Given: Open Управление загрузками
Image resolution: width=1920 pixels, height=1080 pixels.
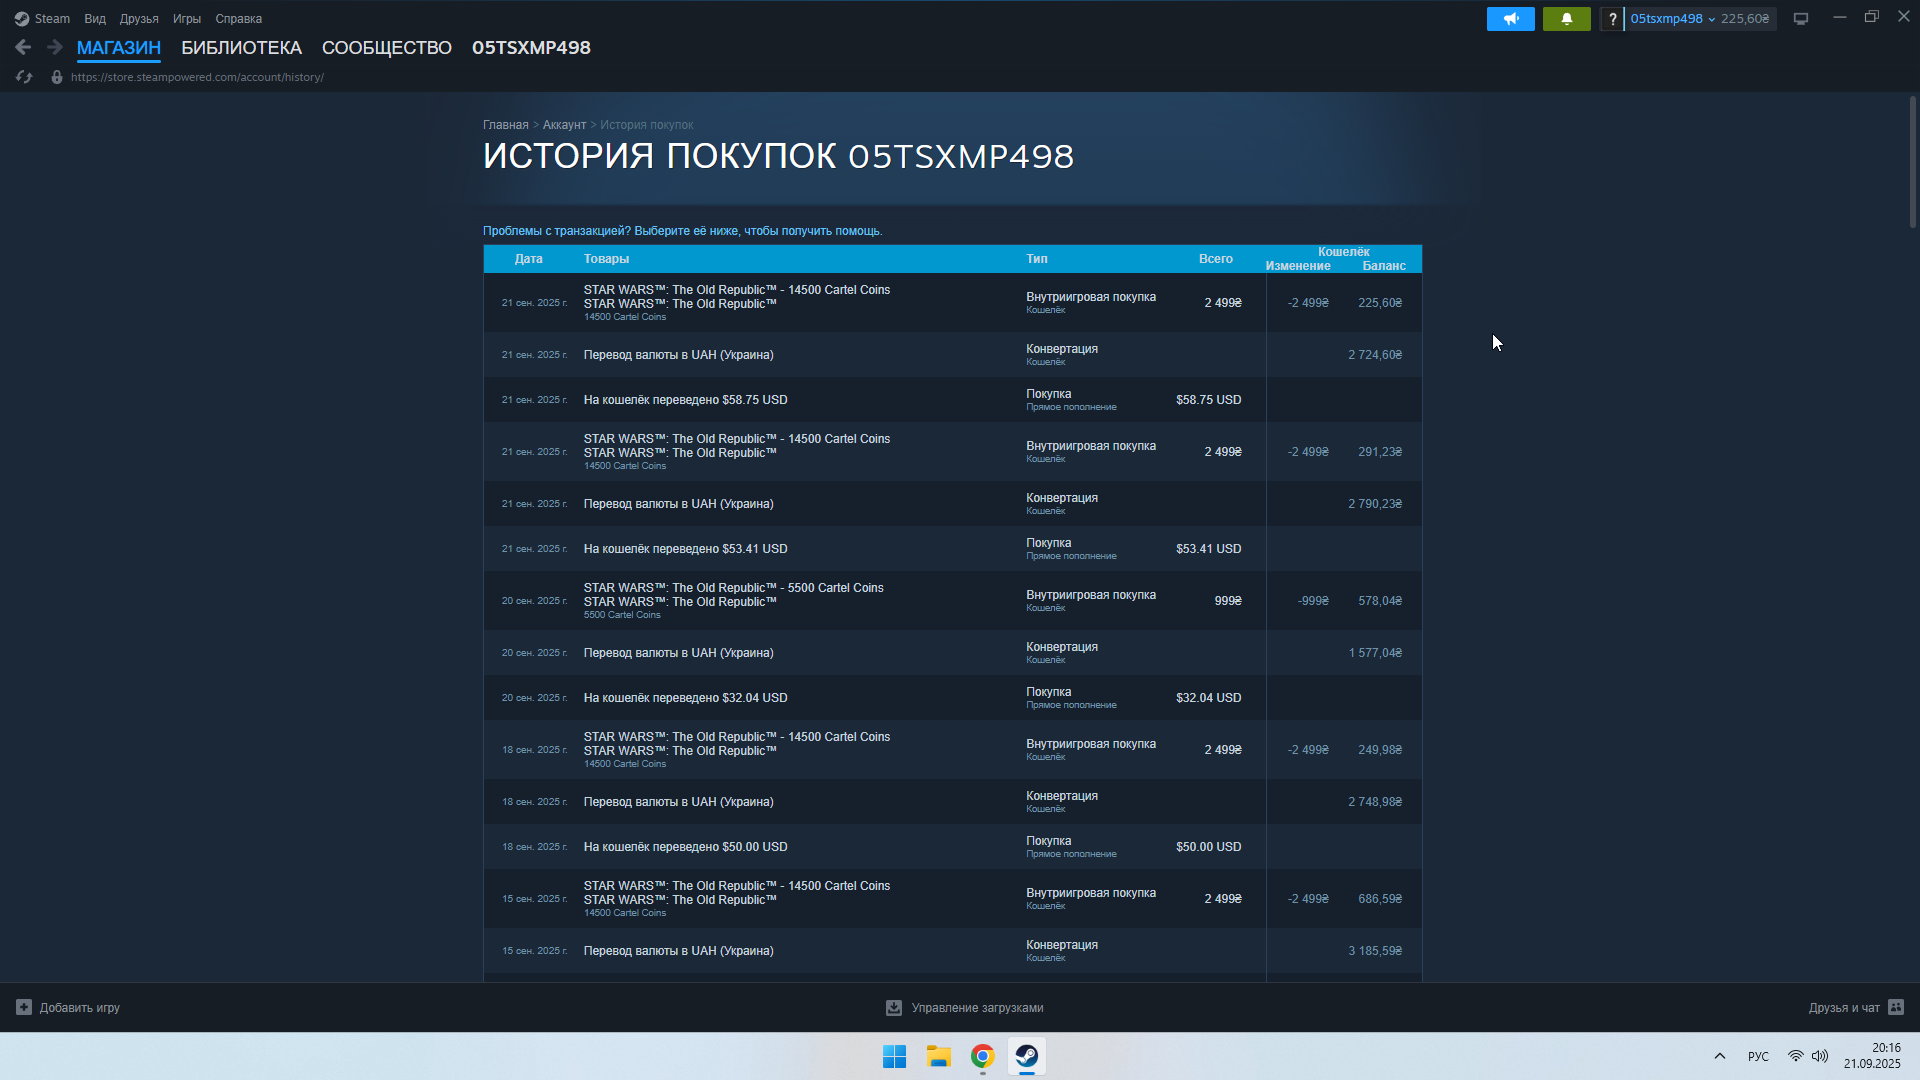Looking at the screenshot, I should click(x=977, y=1008).
